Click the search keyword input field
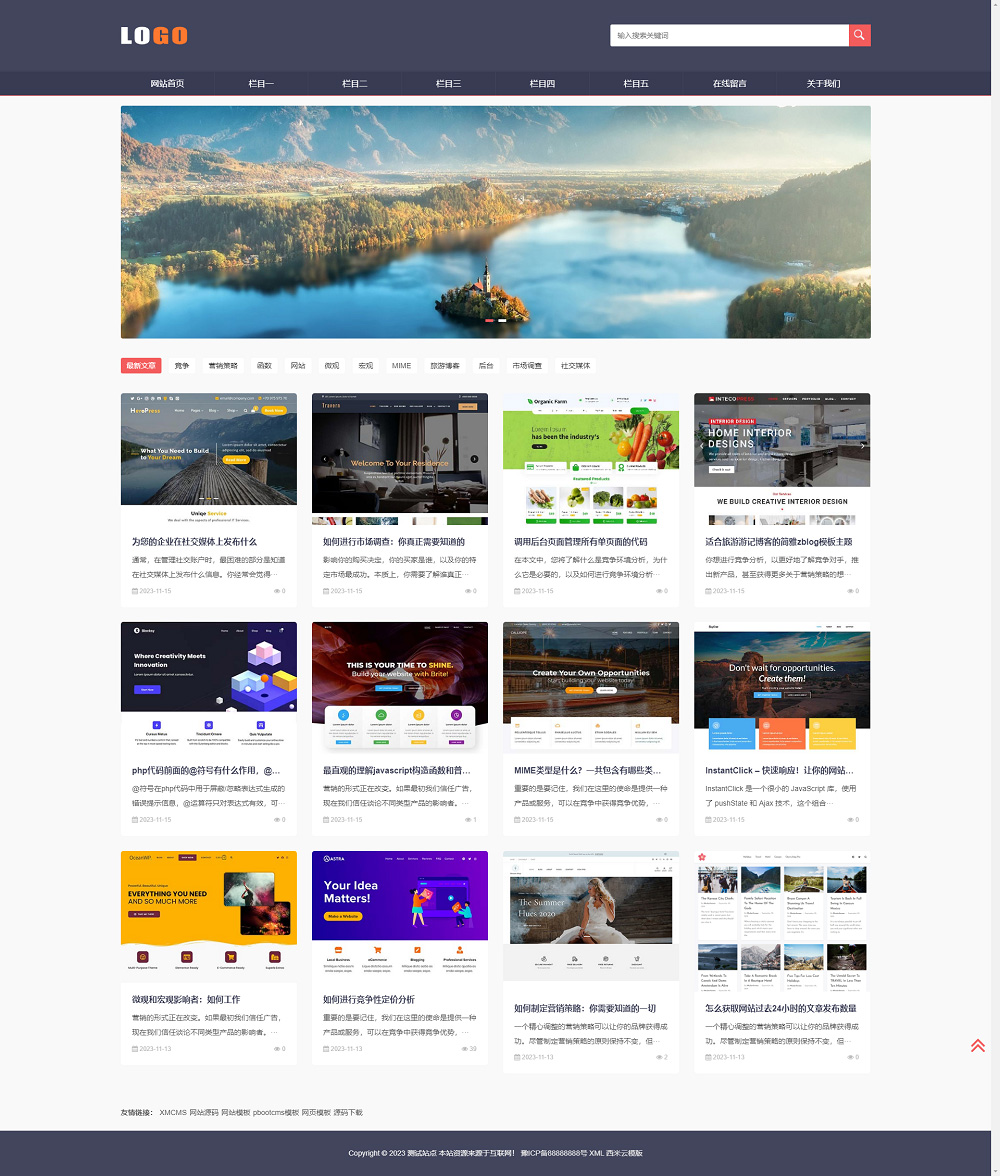This screenshot has height=1176, width=1000. click(x=729, y=35)
